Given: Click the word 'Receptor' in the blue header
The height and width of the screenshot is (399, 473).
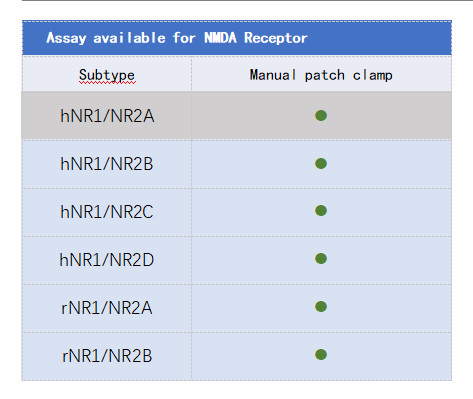Looking at the screenshot, I should [276, 38].
